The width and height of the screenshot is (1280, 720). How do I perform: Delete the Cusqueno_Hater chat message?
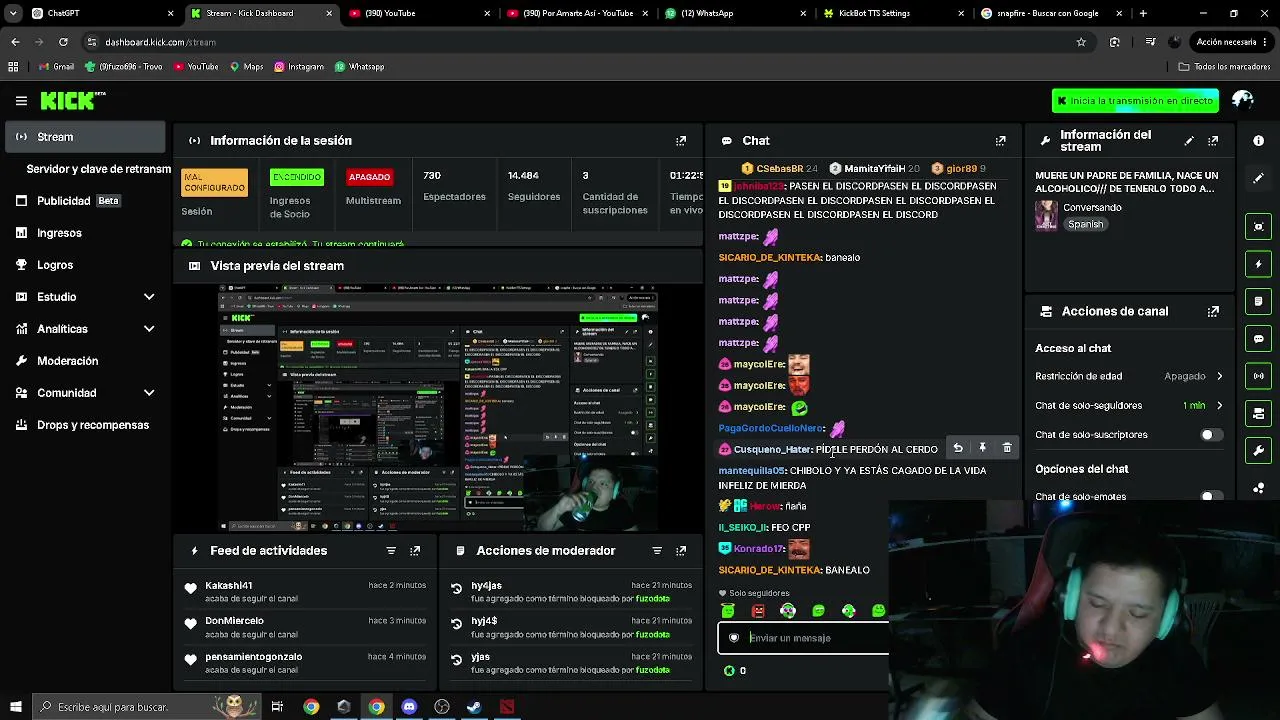[1007, 448]
